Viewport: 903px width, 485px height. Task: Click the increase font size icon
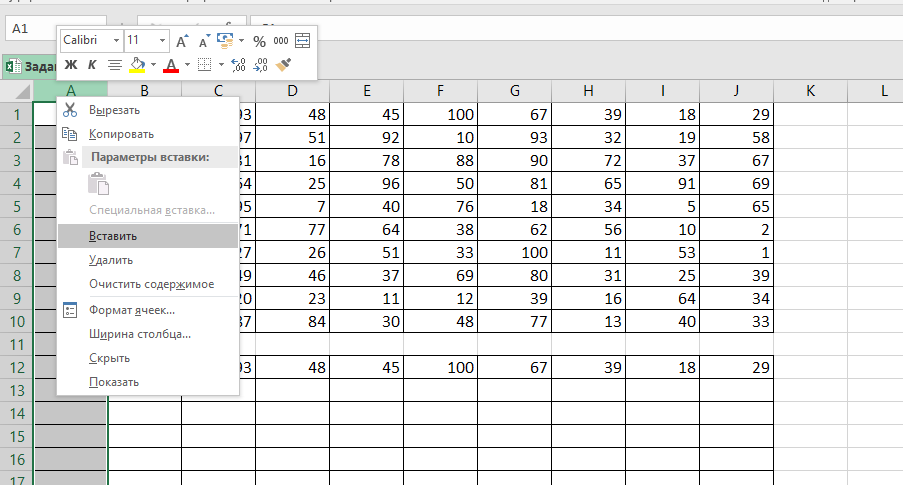click(182, 41)
